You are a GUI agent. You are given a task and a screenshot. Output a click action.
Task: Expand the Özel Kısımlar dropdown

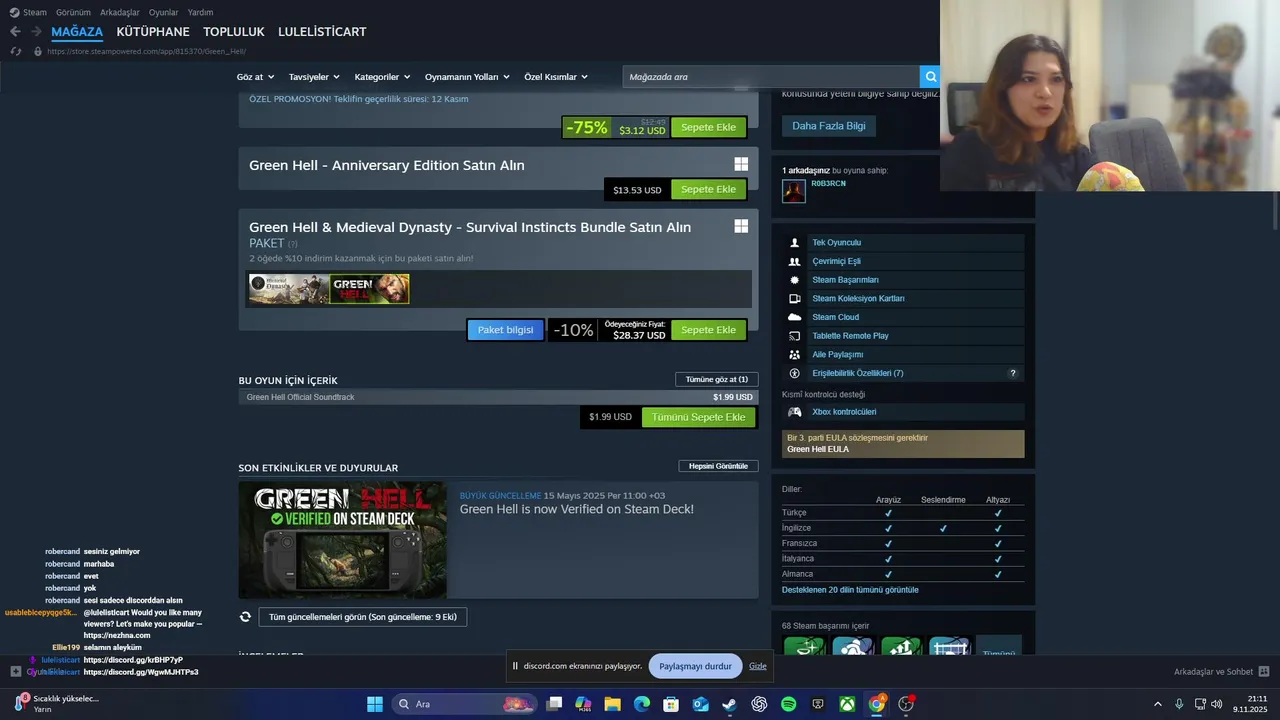(x=556, y=77)
